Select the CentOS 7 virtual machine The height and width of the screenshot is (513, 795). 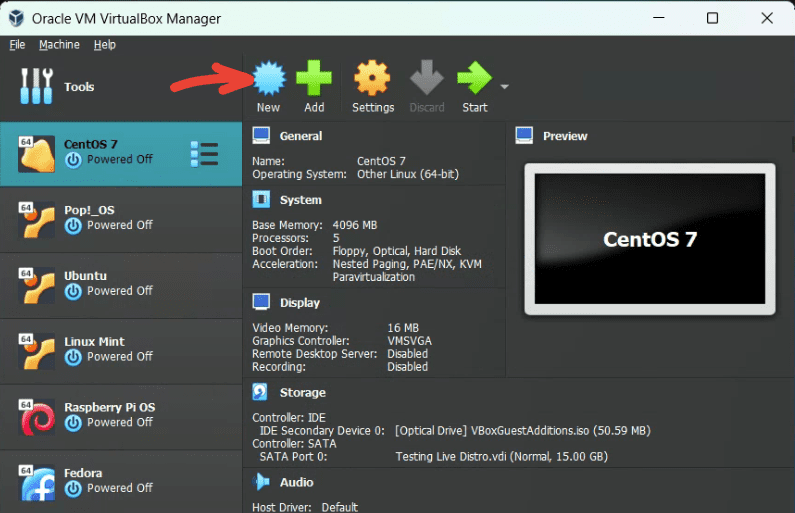pos(121,154)
